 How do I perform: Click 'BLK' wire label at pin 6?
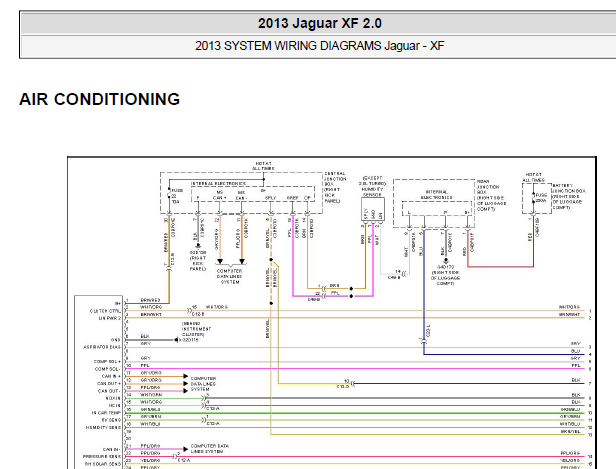[x=145, y=336]
